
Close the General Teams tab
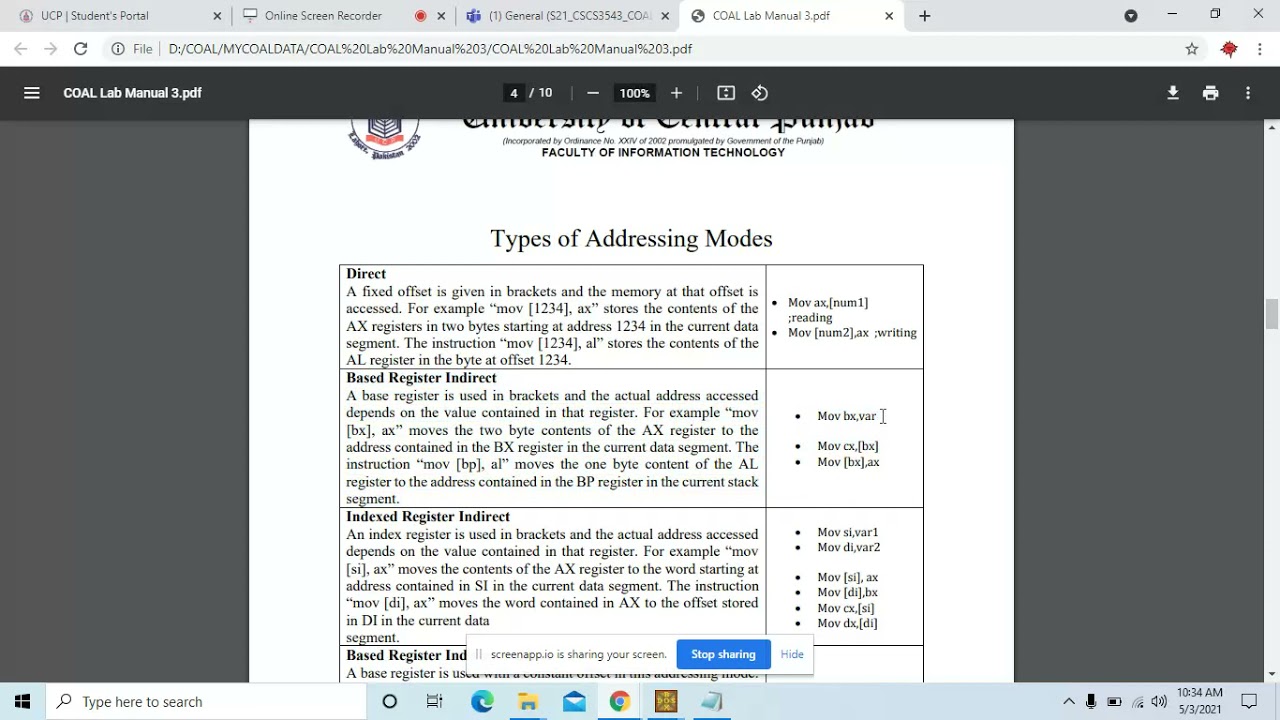[x=665, y=16]
